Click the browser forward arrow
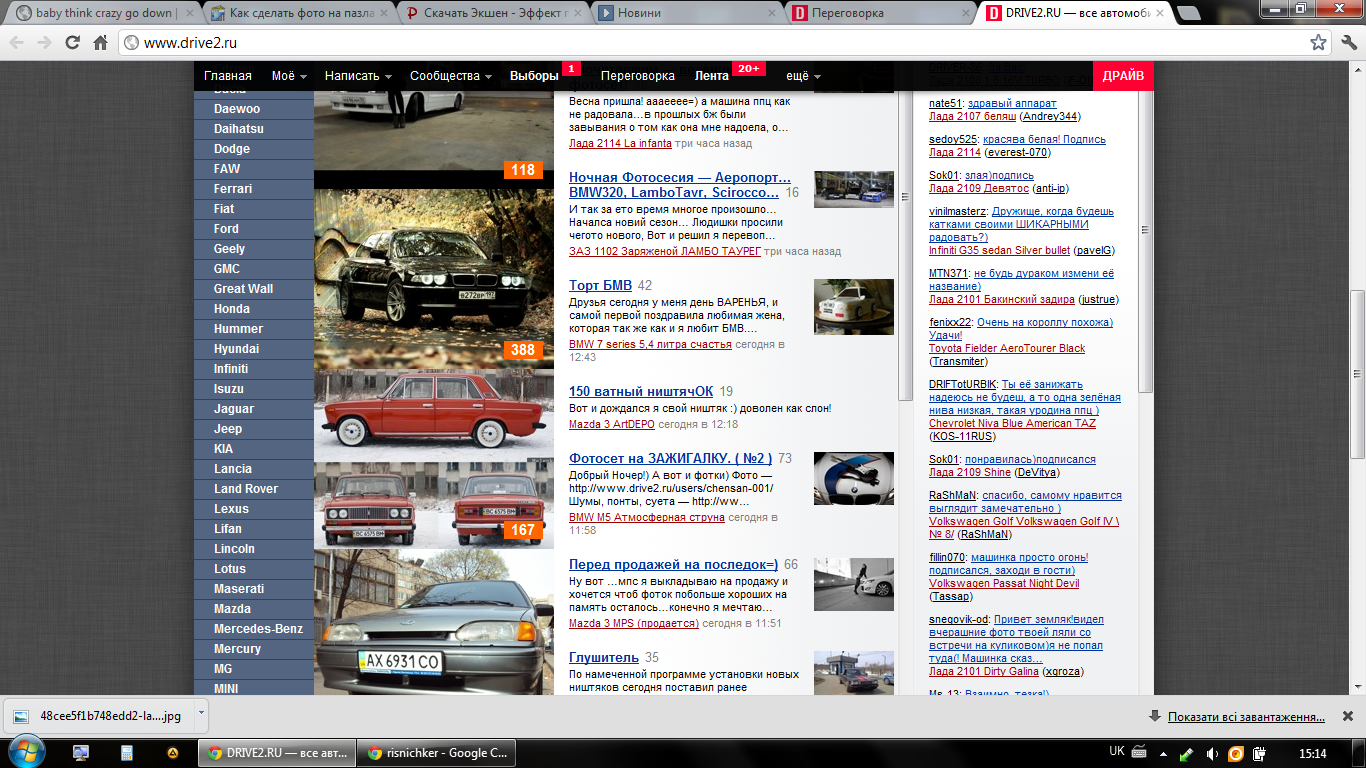Image resolution: width=1366 pixels, height=768 pixels. (44, 43)
